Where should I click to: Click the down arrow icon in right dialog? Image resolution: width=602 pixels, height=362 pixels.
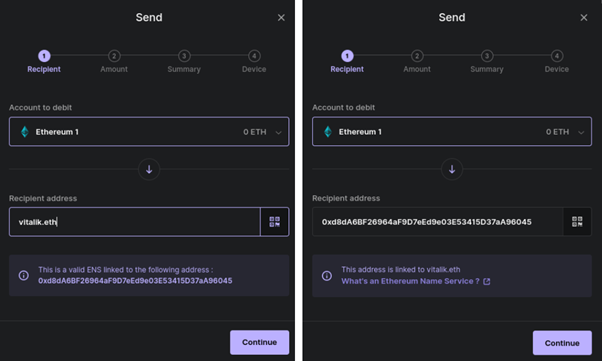click(452, 169)
